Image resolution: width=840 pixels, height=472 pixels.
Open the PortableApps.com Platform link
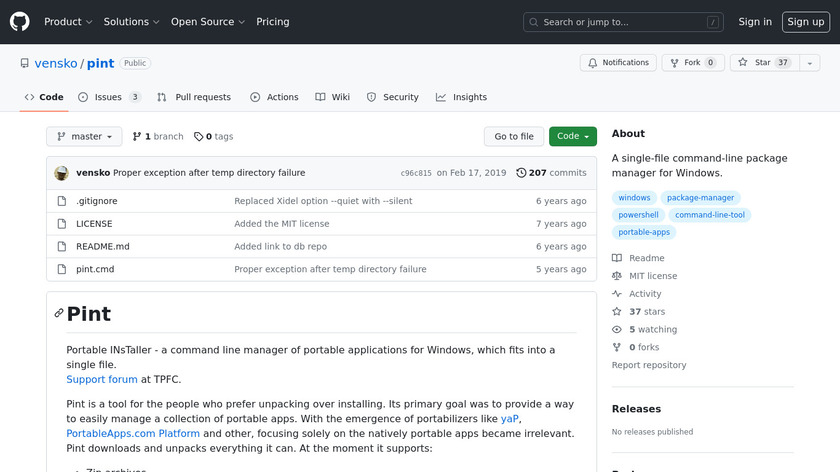[x=133, y=433]
